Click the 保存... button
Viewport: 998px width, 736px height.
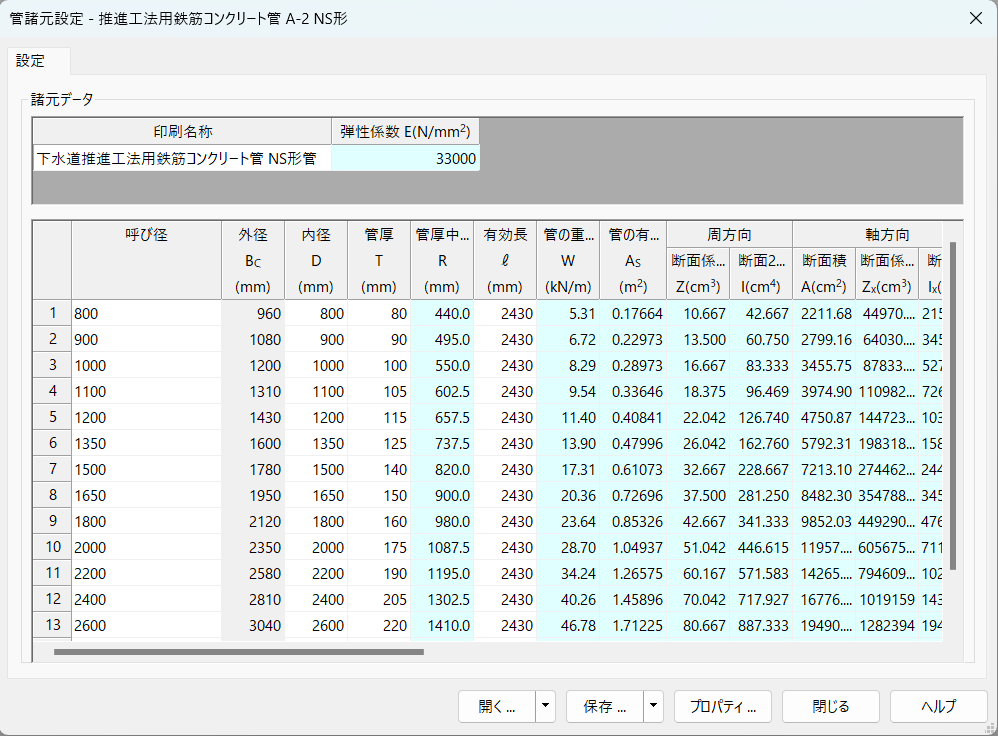604,706
